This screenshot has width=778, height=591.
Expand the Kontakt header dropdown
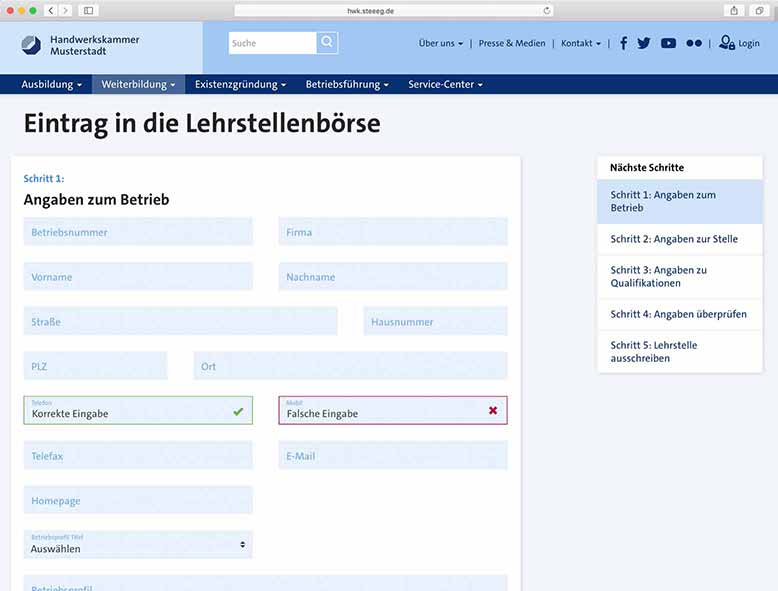point(581,44)
